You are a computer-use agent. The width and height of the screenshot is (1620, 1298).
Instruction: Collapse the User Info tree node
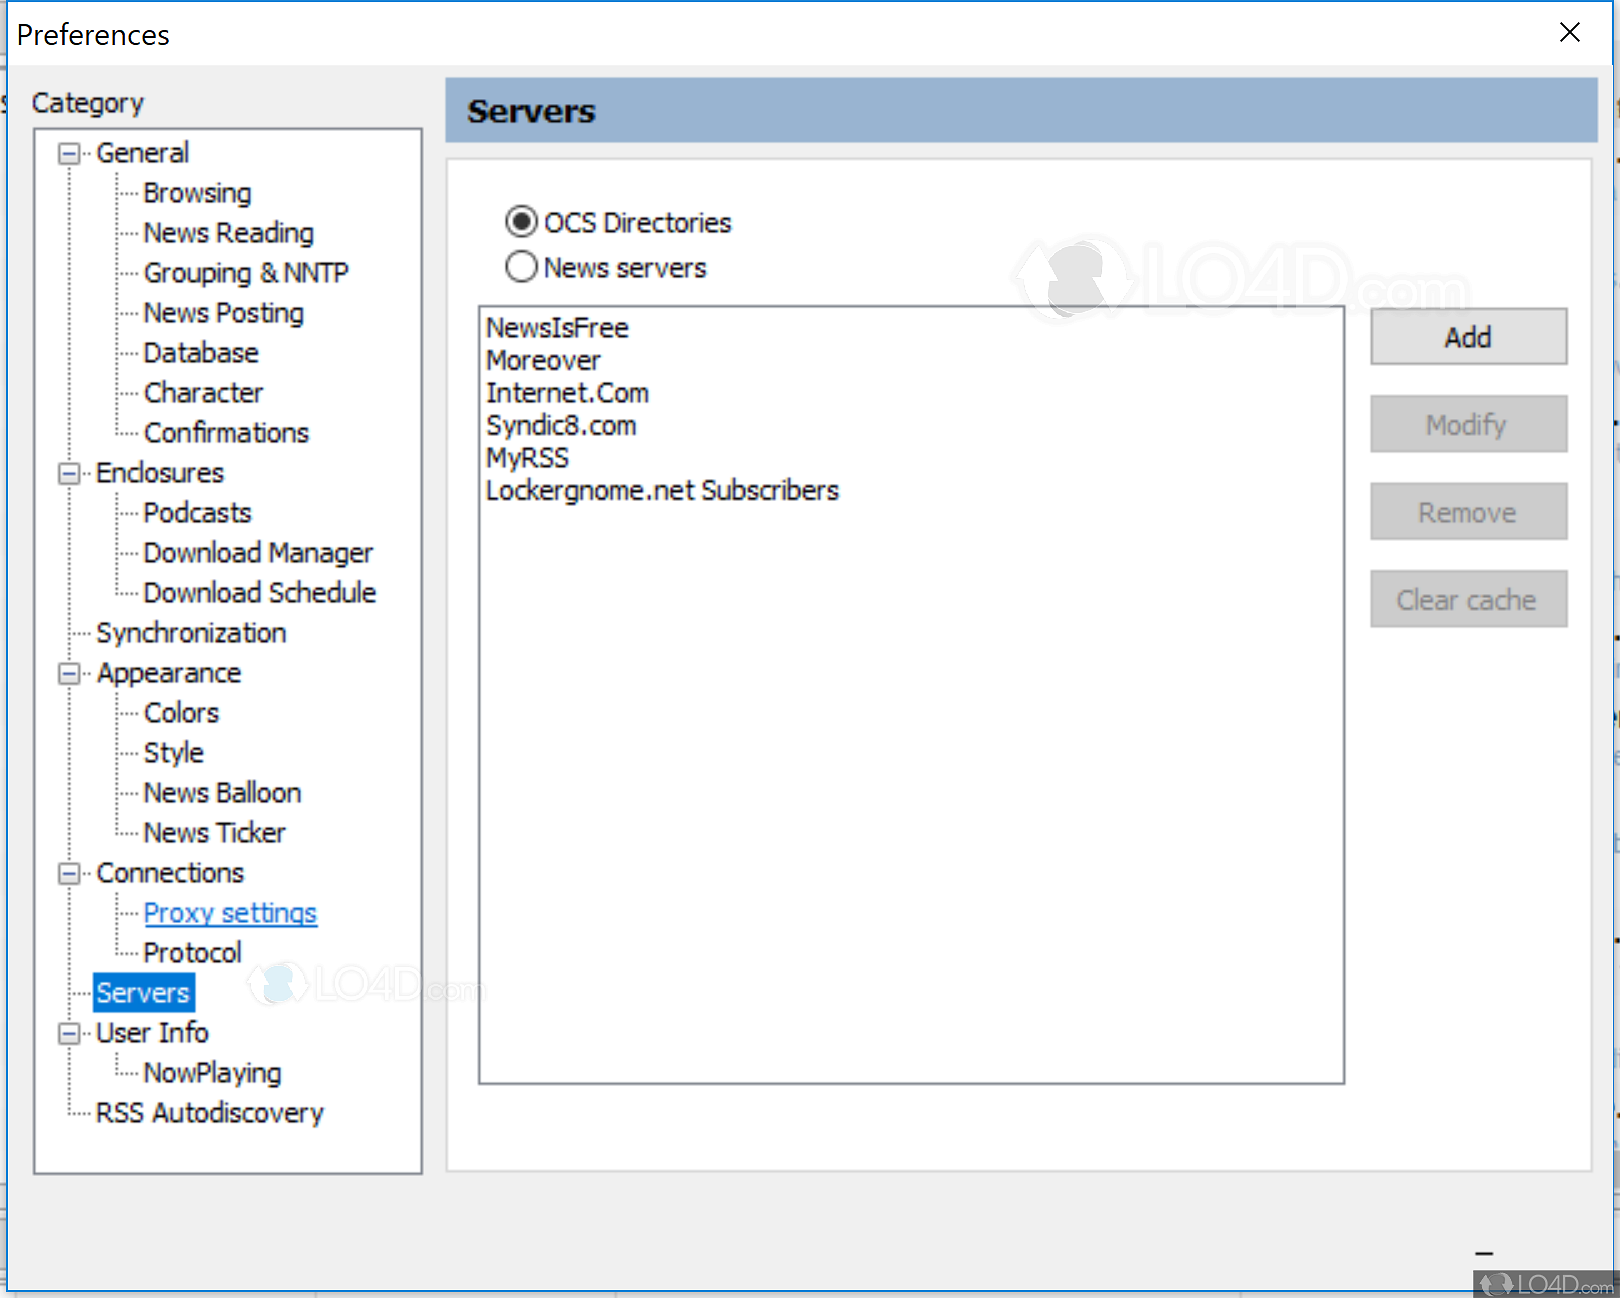coord(69,1034)
